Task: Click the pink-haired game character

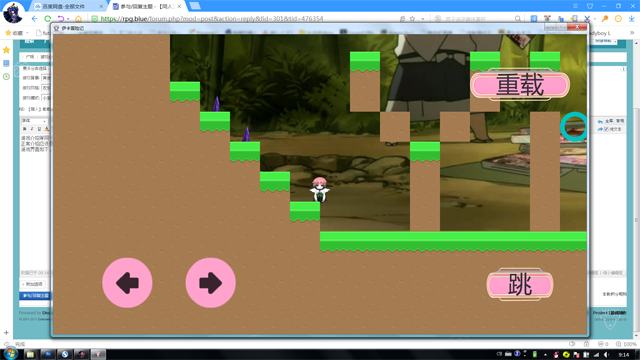Action: [319, 189]
